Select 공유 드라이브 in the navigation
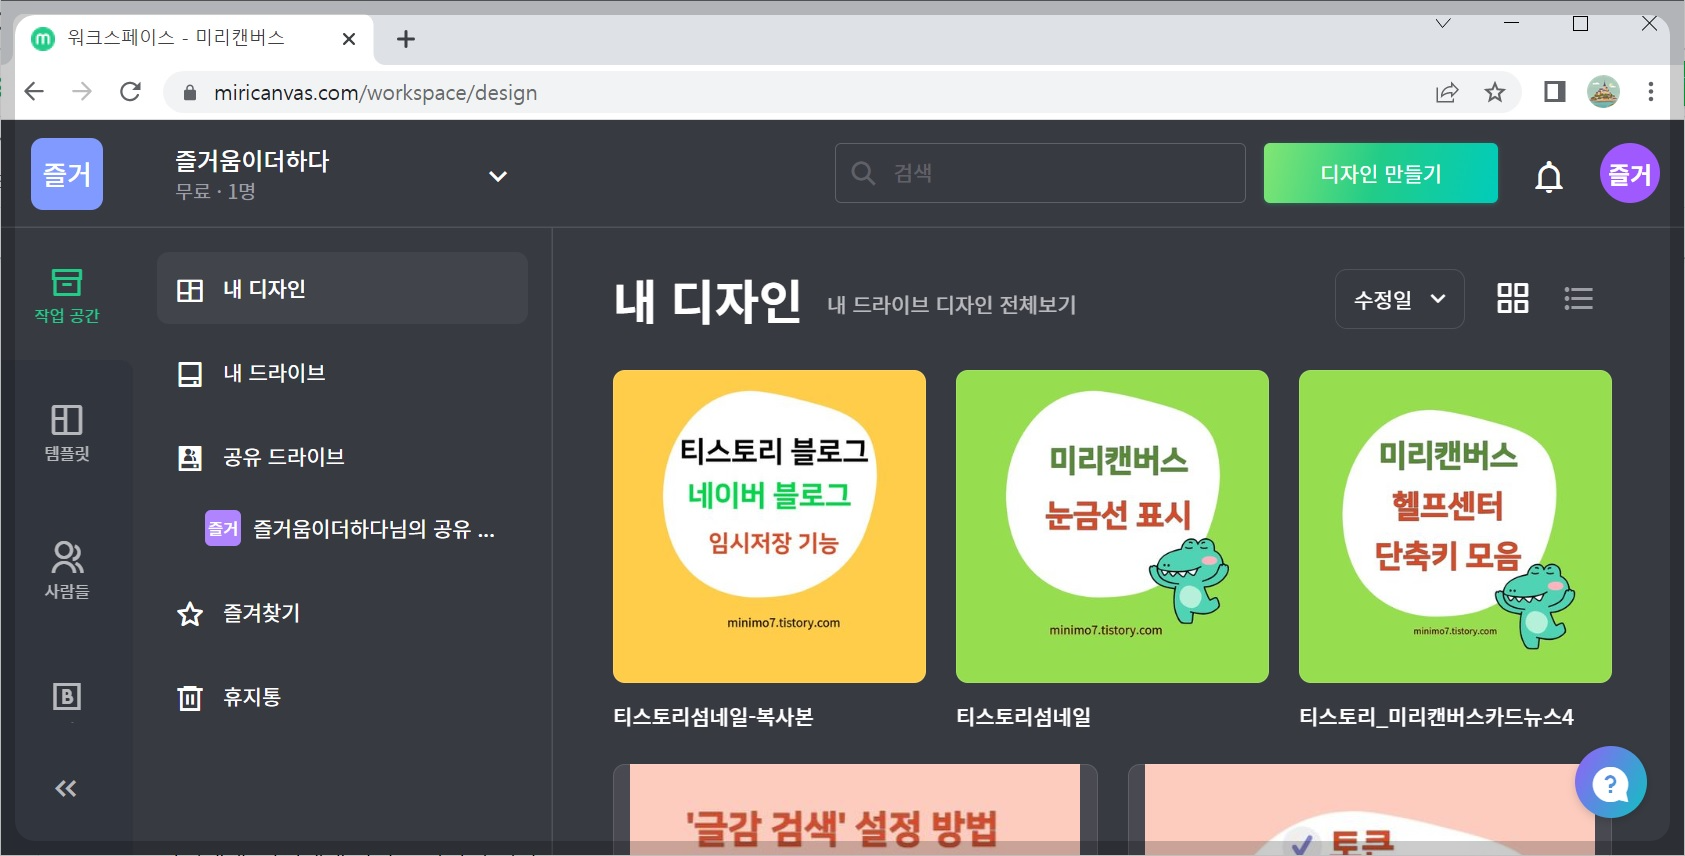Image resolution: width=1685 pixels, height=856 pixels. [x=342, y=457]
